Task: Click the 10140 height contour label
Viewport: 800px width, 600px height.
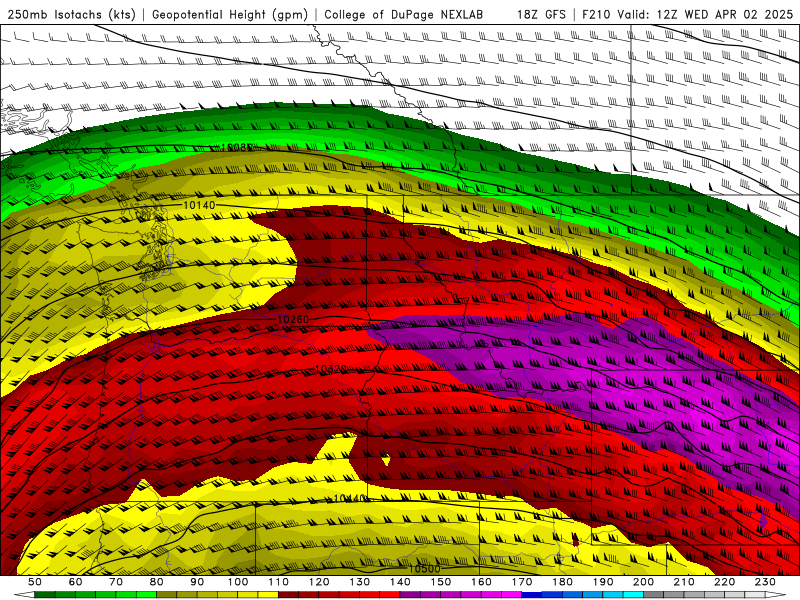Action: (199, 205)
